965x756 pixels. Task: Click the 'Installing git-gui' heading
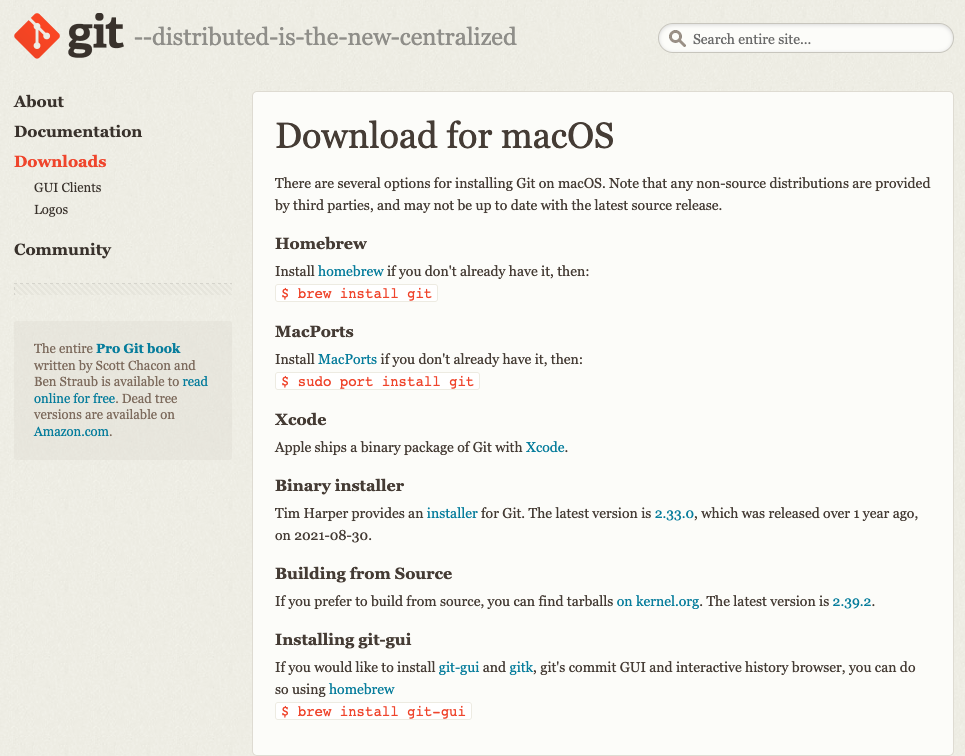[x=343, y=640]
